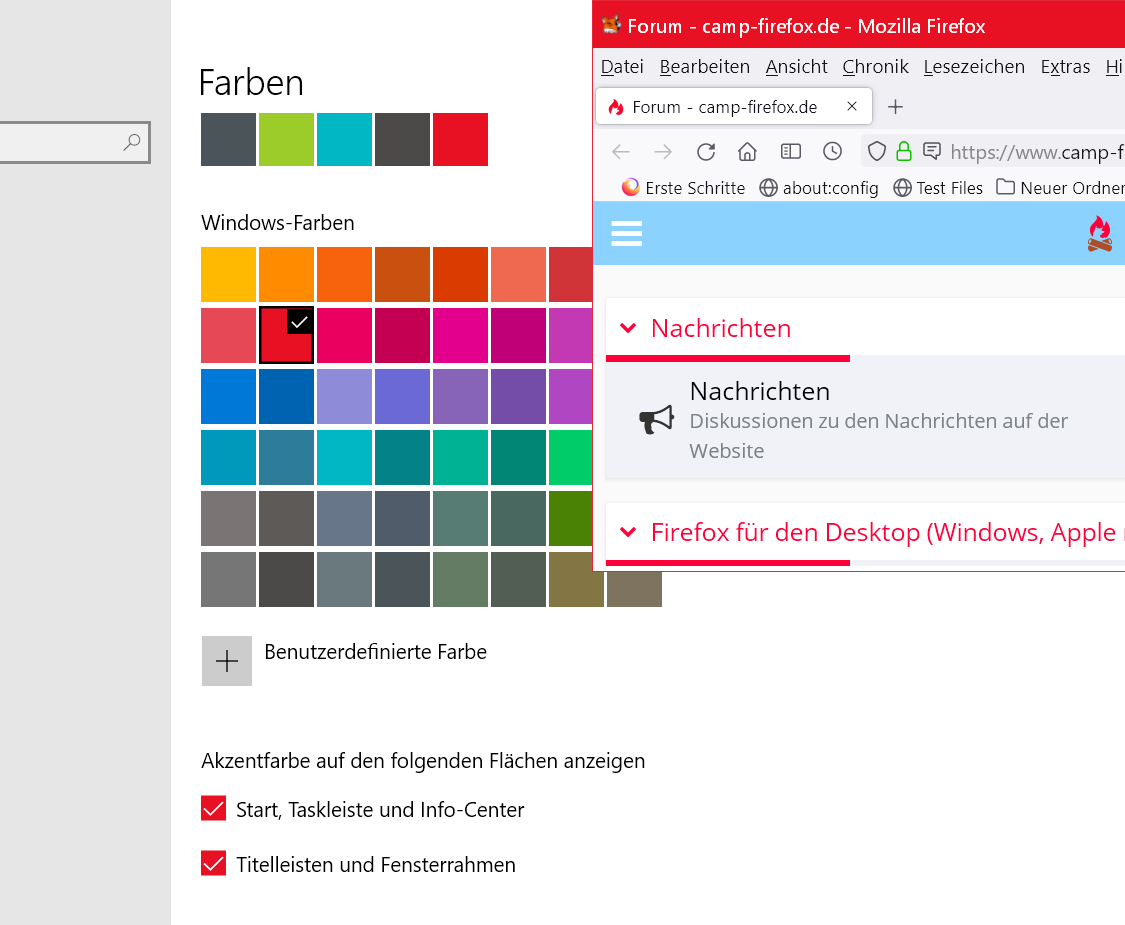Uncheck Titelleisten und Fensterrahmen

[x=214, y=864]
